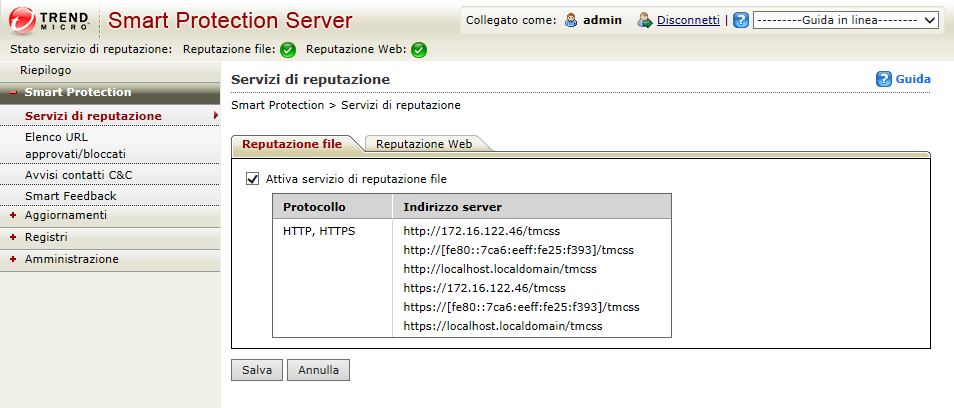Expand the Amministrazione menu section

(13, 259)
